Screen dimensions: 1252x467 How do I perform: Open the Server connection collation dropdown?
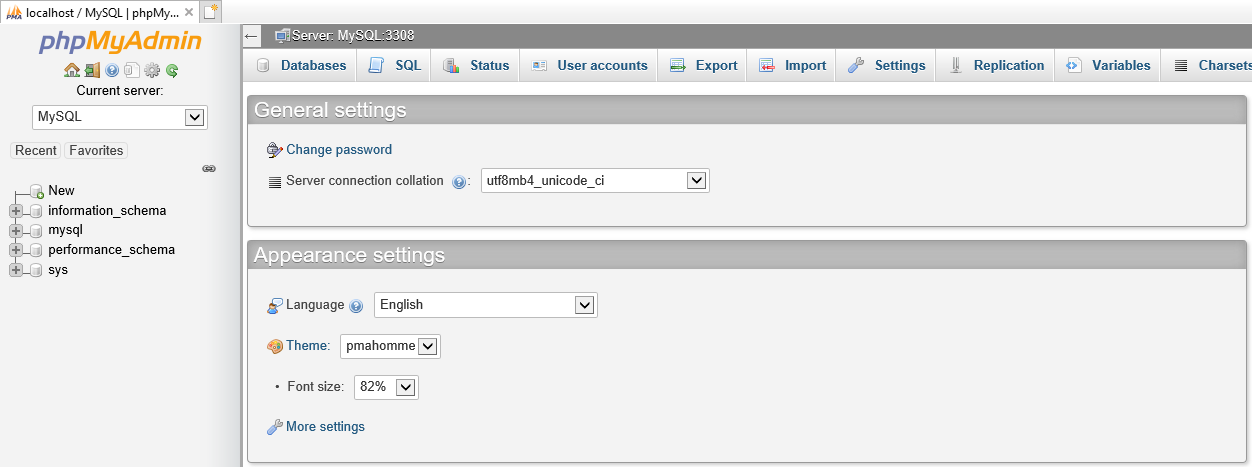595,181
